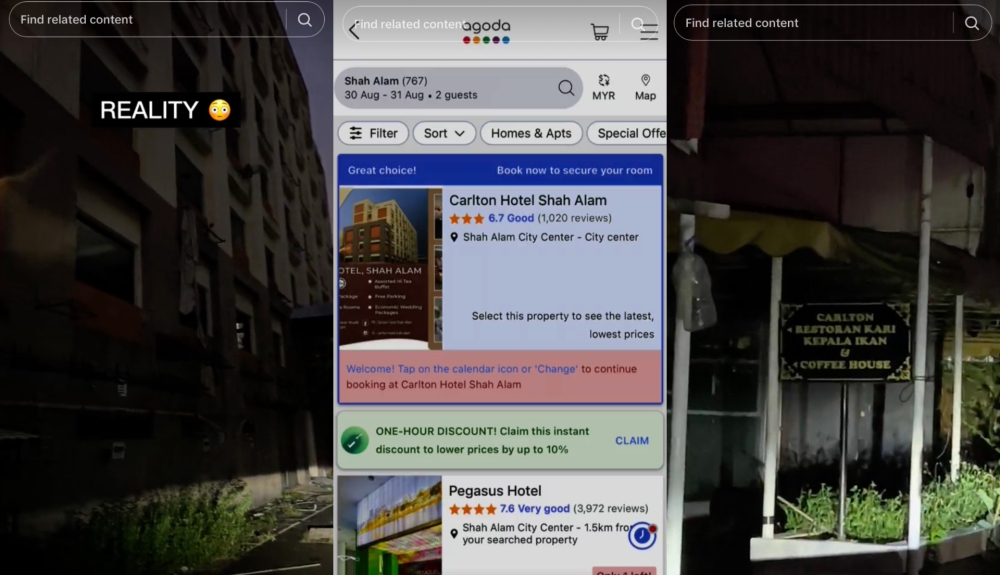Open Pegasus Hotel listing title
The height and width of the screenshot is (575, 1000).
[x=495, y=491]
